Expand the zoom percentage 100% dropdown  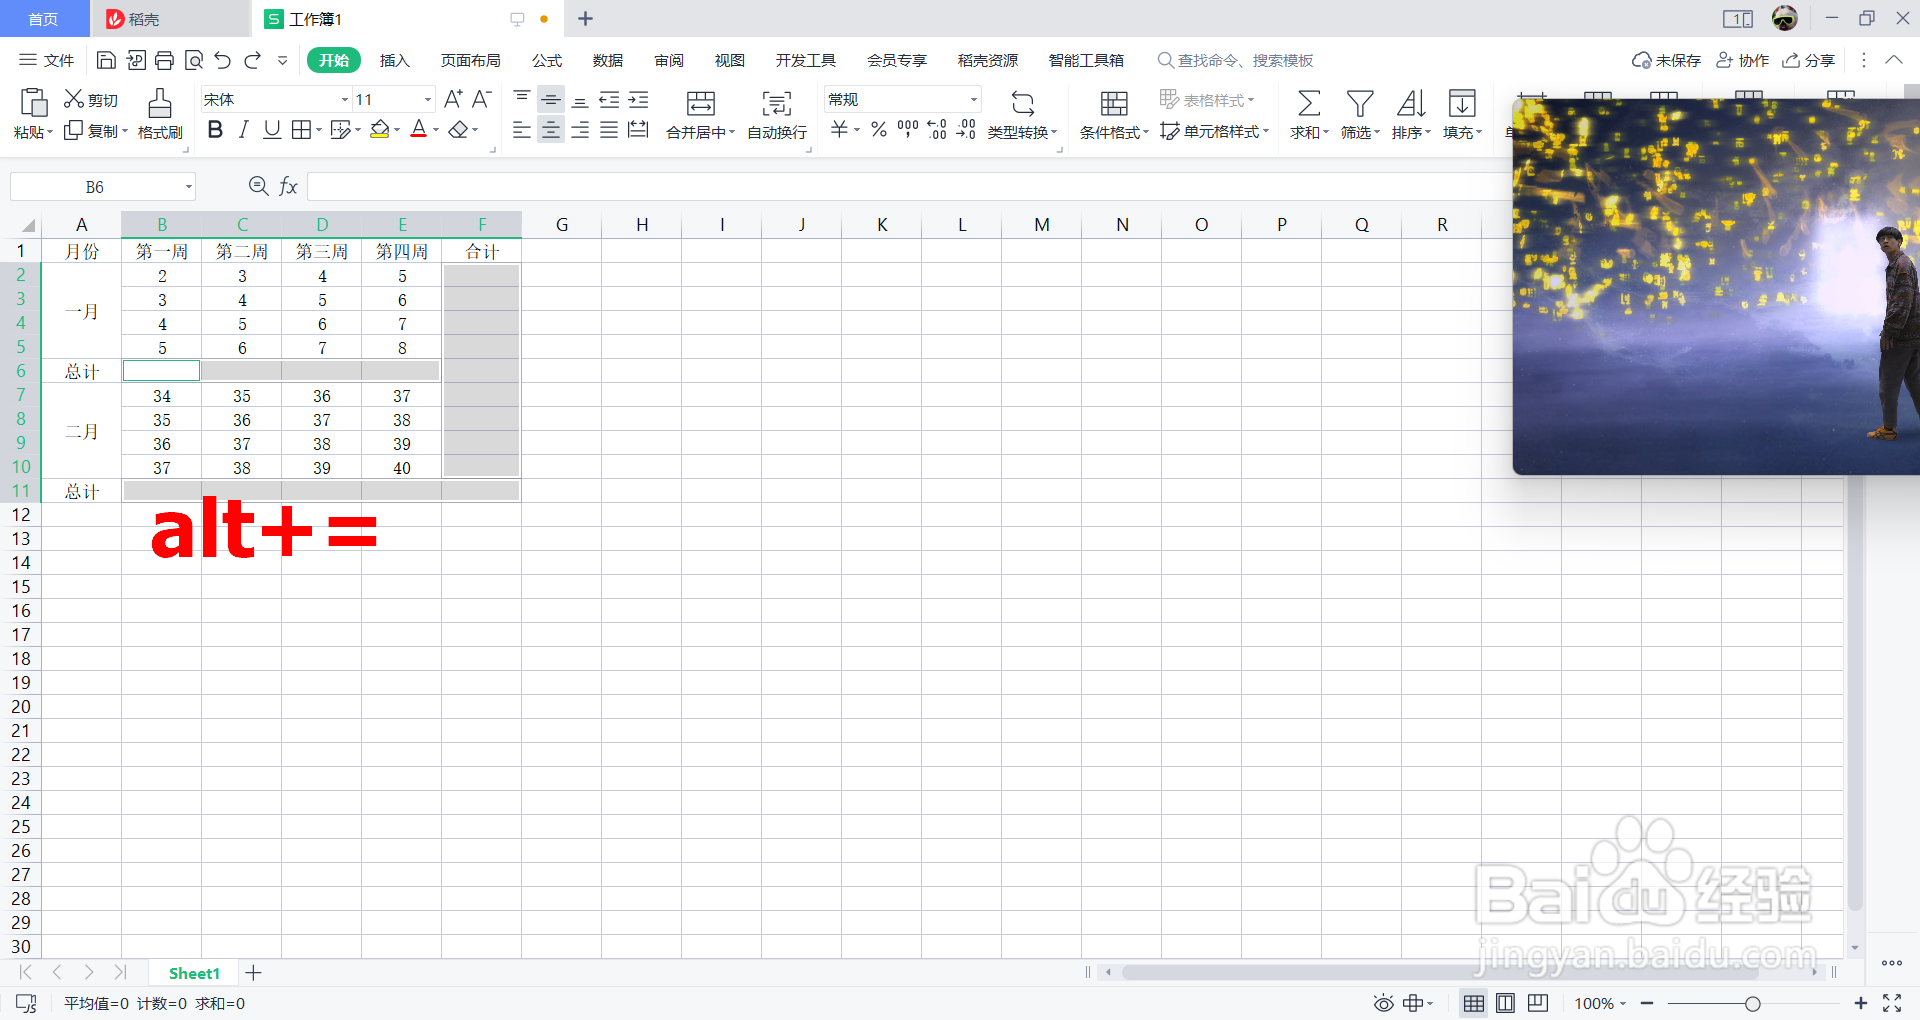1623,1003
